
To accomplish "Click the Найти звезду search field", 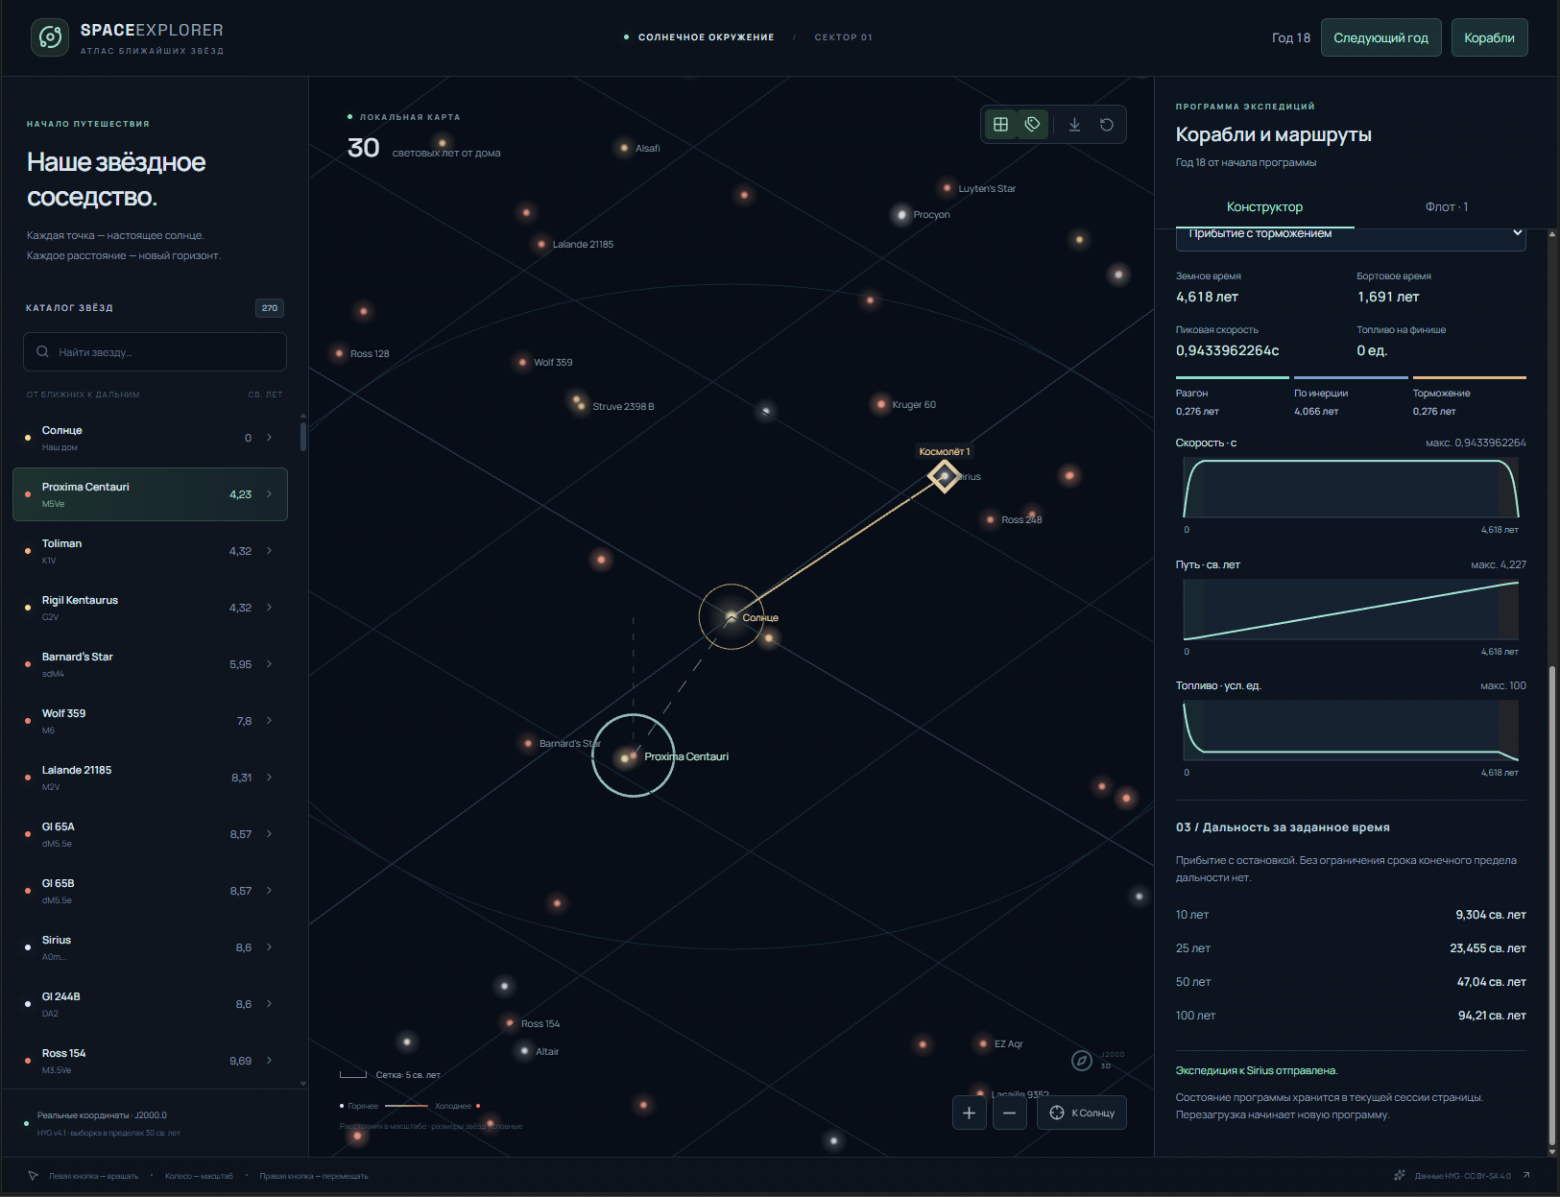I will coord(155,352).
